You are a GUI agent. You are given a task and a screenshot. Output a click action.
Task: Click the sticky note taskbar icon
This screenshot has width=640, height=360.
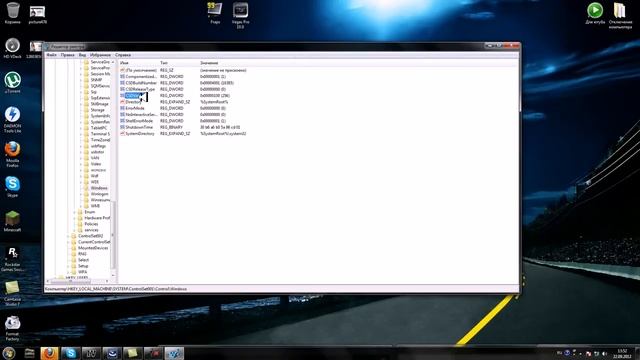coord(133,353)
